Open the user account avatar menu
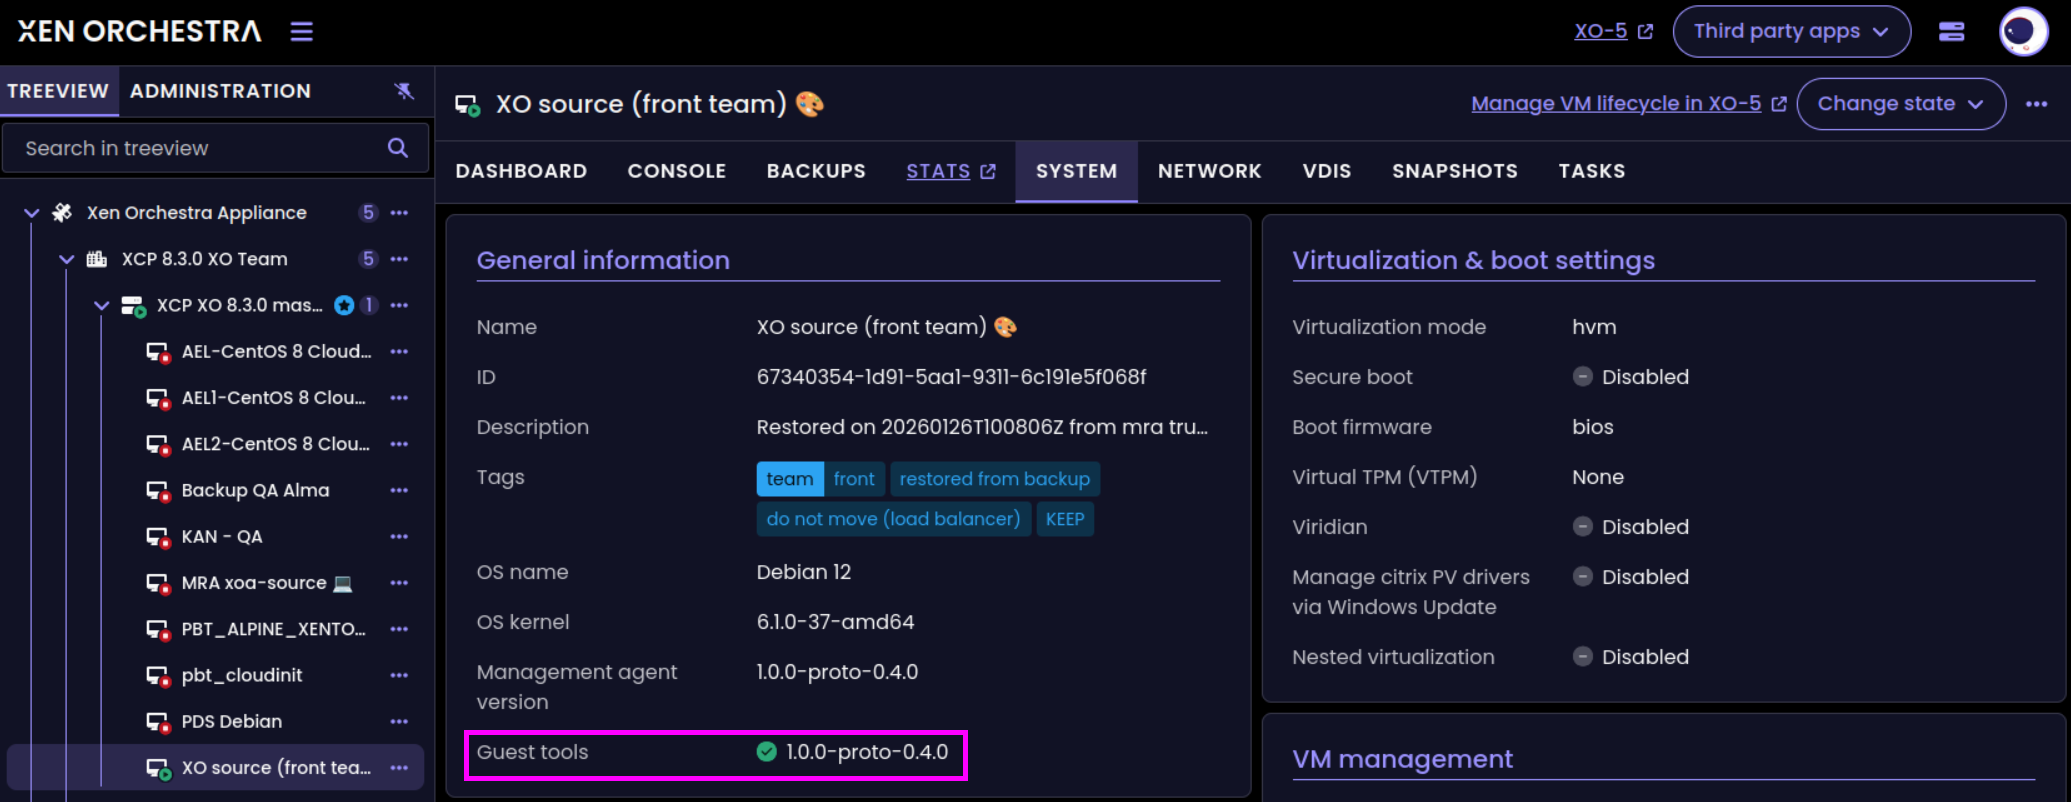 2023,31
